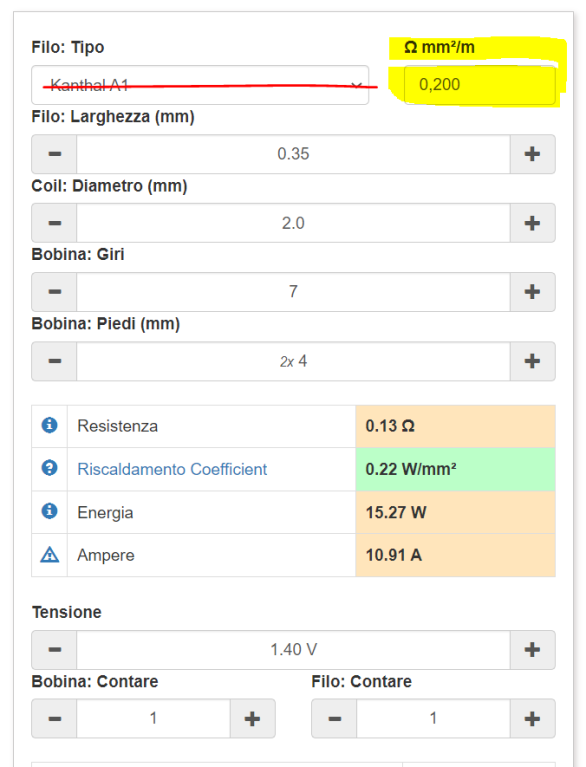
Task: Click info icon beside Resistenza
Action: pyautogui.click(x=49, y=425)
